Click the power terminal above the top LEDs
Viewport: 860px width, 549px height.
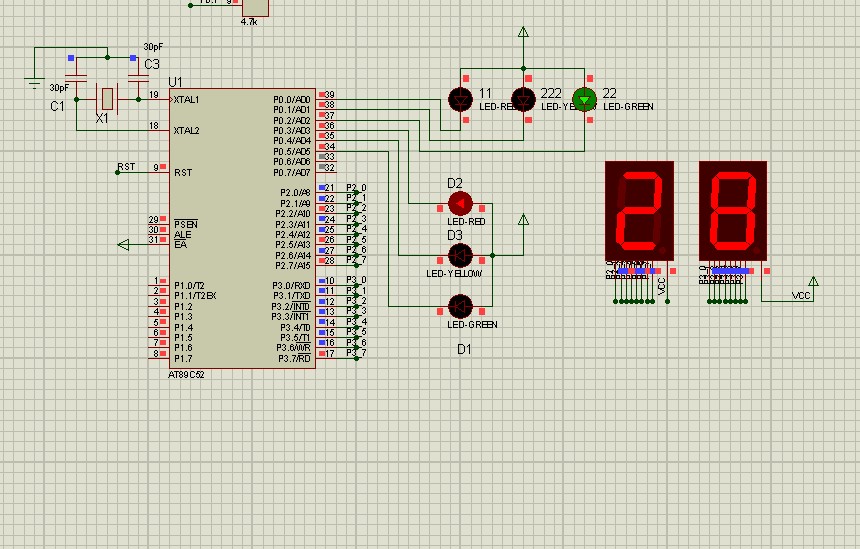[x=523, y=32]
